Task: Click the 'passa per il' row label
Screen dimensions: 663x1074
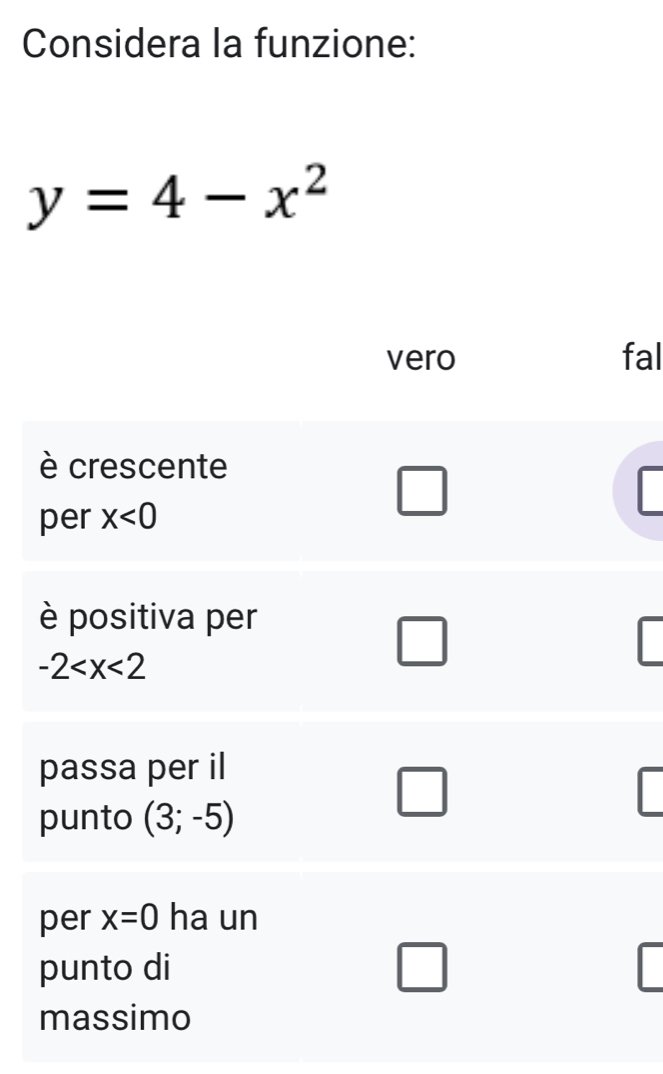Action: (x=134, y=767)
